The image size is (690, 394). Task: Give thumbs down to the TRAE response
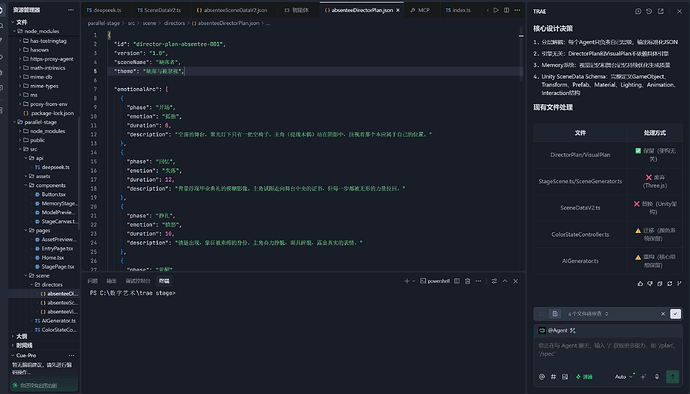coord(650,284)
